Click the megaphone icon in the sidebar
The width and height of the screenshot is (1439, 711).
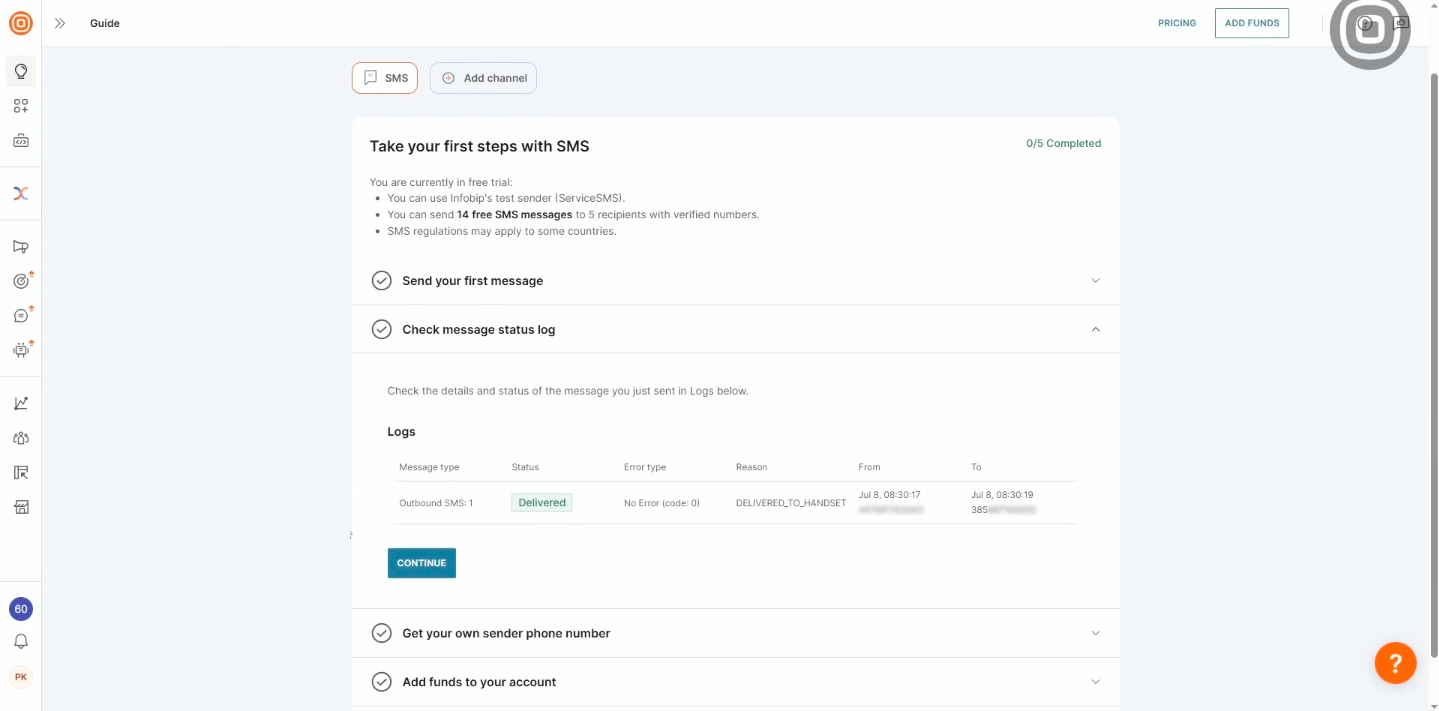20,247
